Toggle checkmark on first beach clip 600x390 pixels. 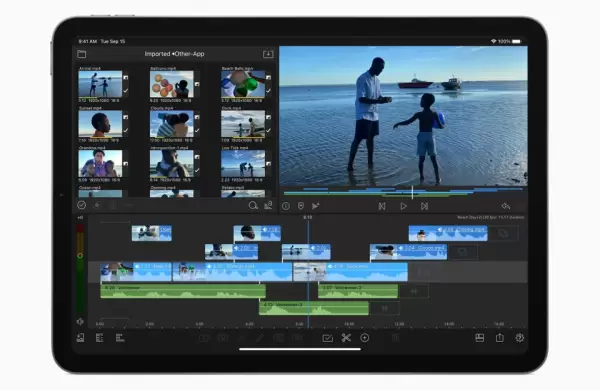[126, 91]
